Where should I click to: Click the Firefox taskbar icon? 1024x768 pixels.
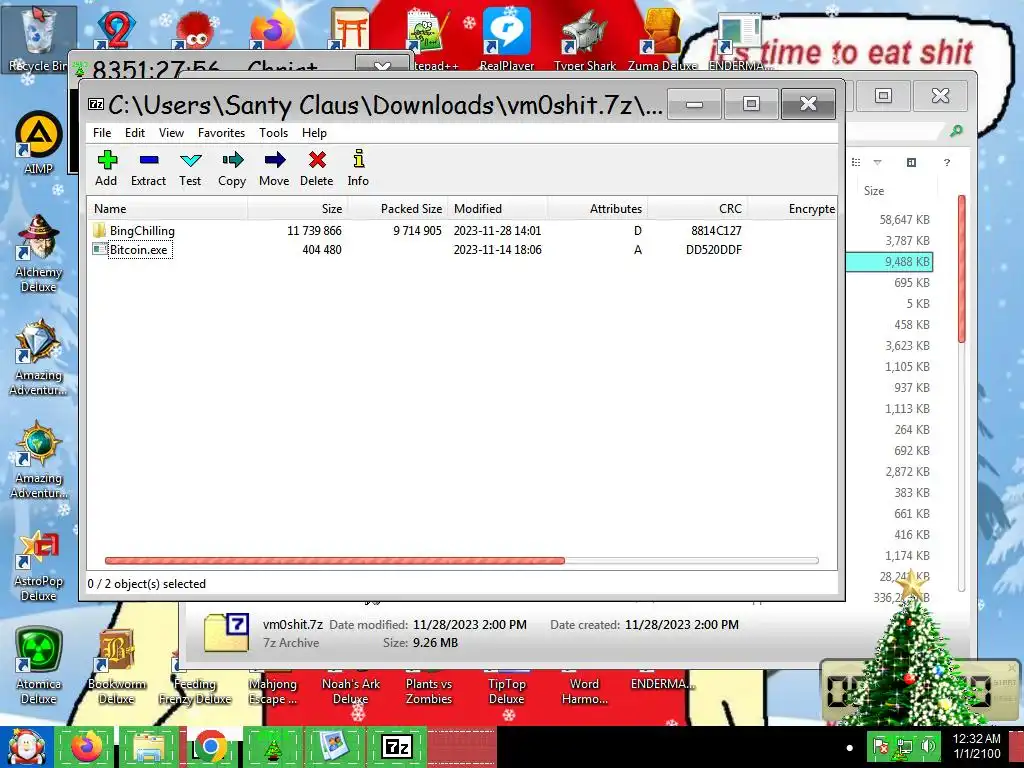point(86,747)
